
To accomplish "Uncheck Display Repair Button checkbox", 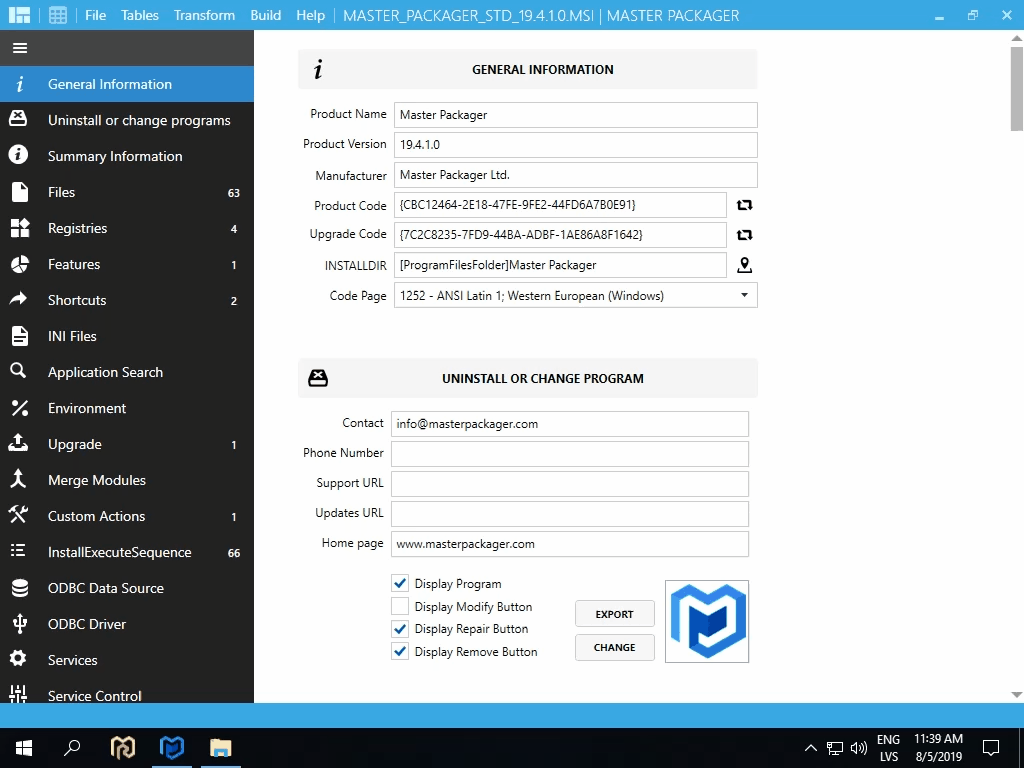I will click(x=400, y=628).
